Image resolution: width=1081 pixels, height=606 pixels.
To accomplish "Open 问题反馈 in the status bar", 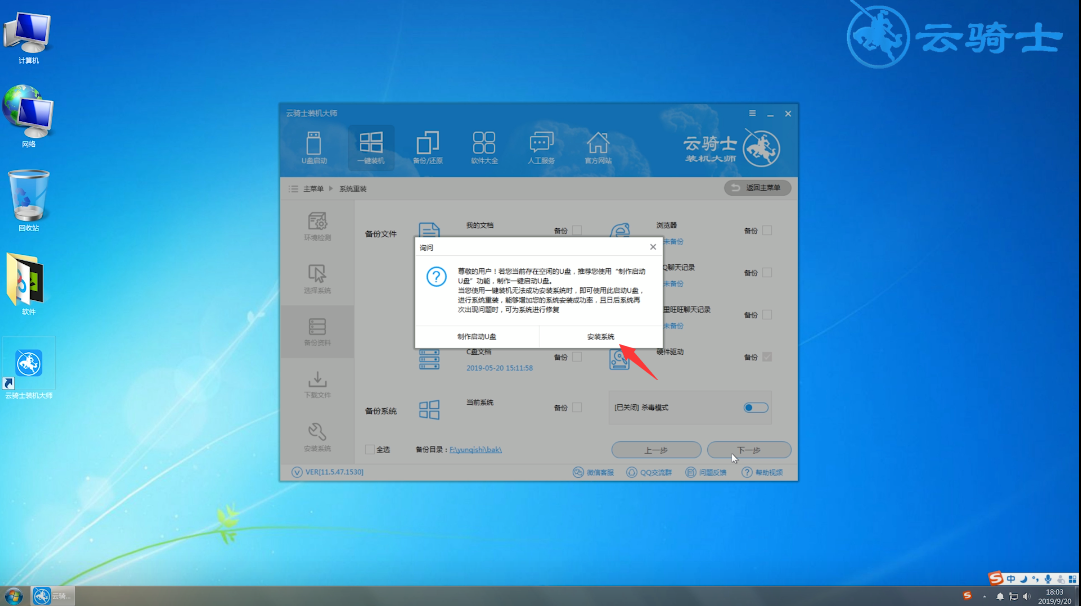I will click(x=706, y=472).
